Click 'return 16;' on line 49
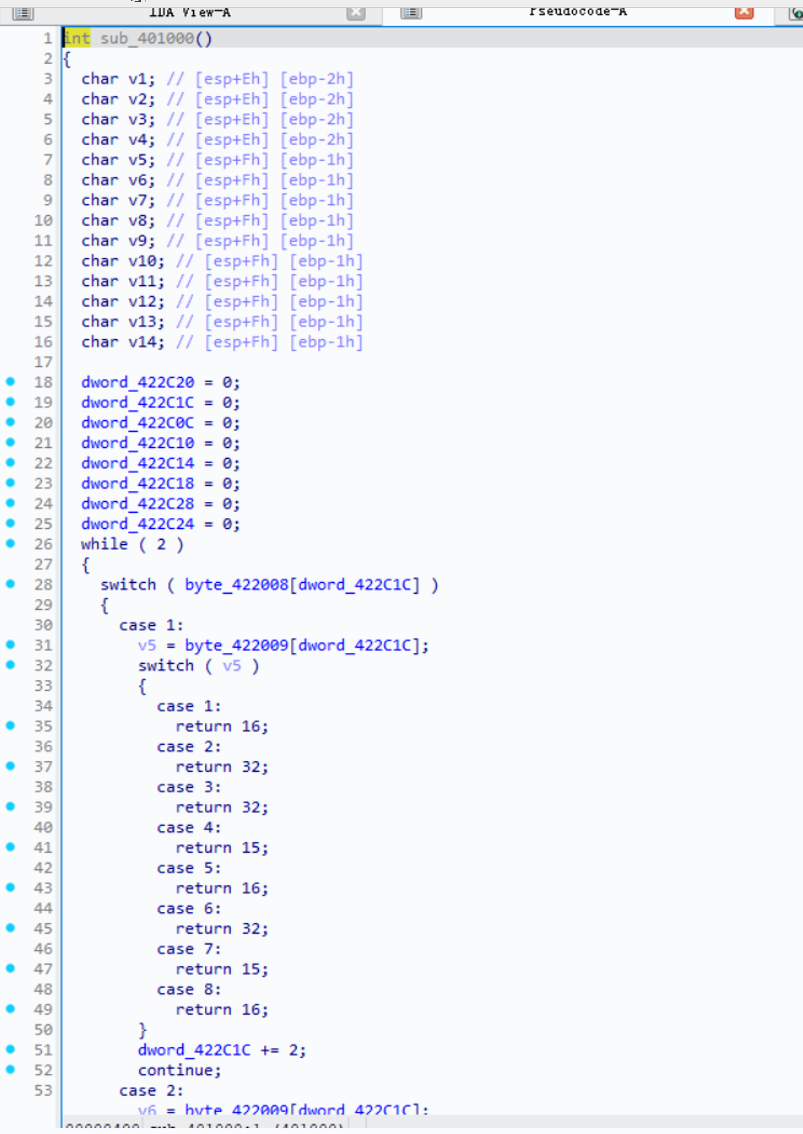The image size is (803, 1134). tap(222, 1010)
